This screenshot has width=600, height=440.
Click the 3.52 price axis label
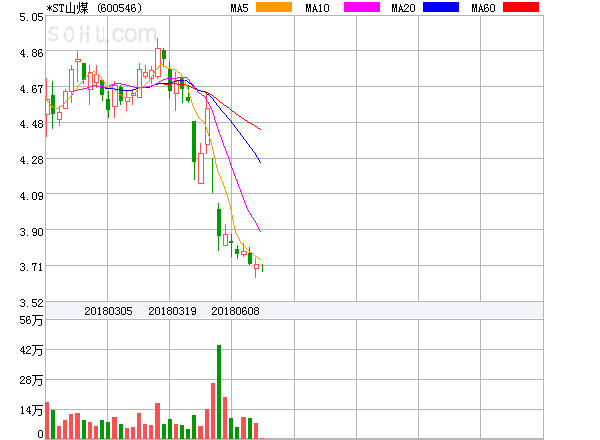[31, 303]
